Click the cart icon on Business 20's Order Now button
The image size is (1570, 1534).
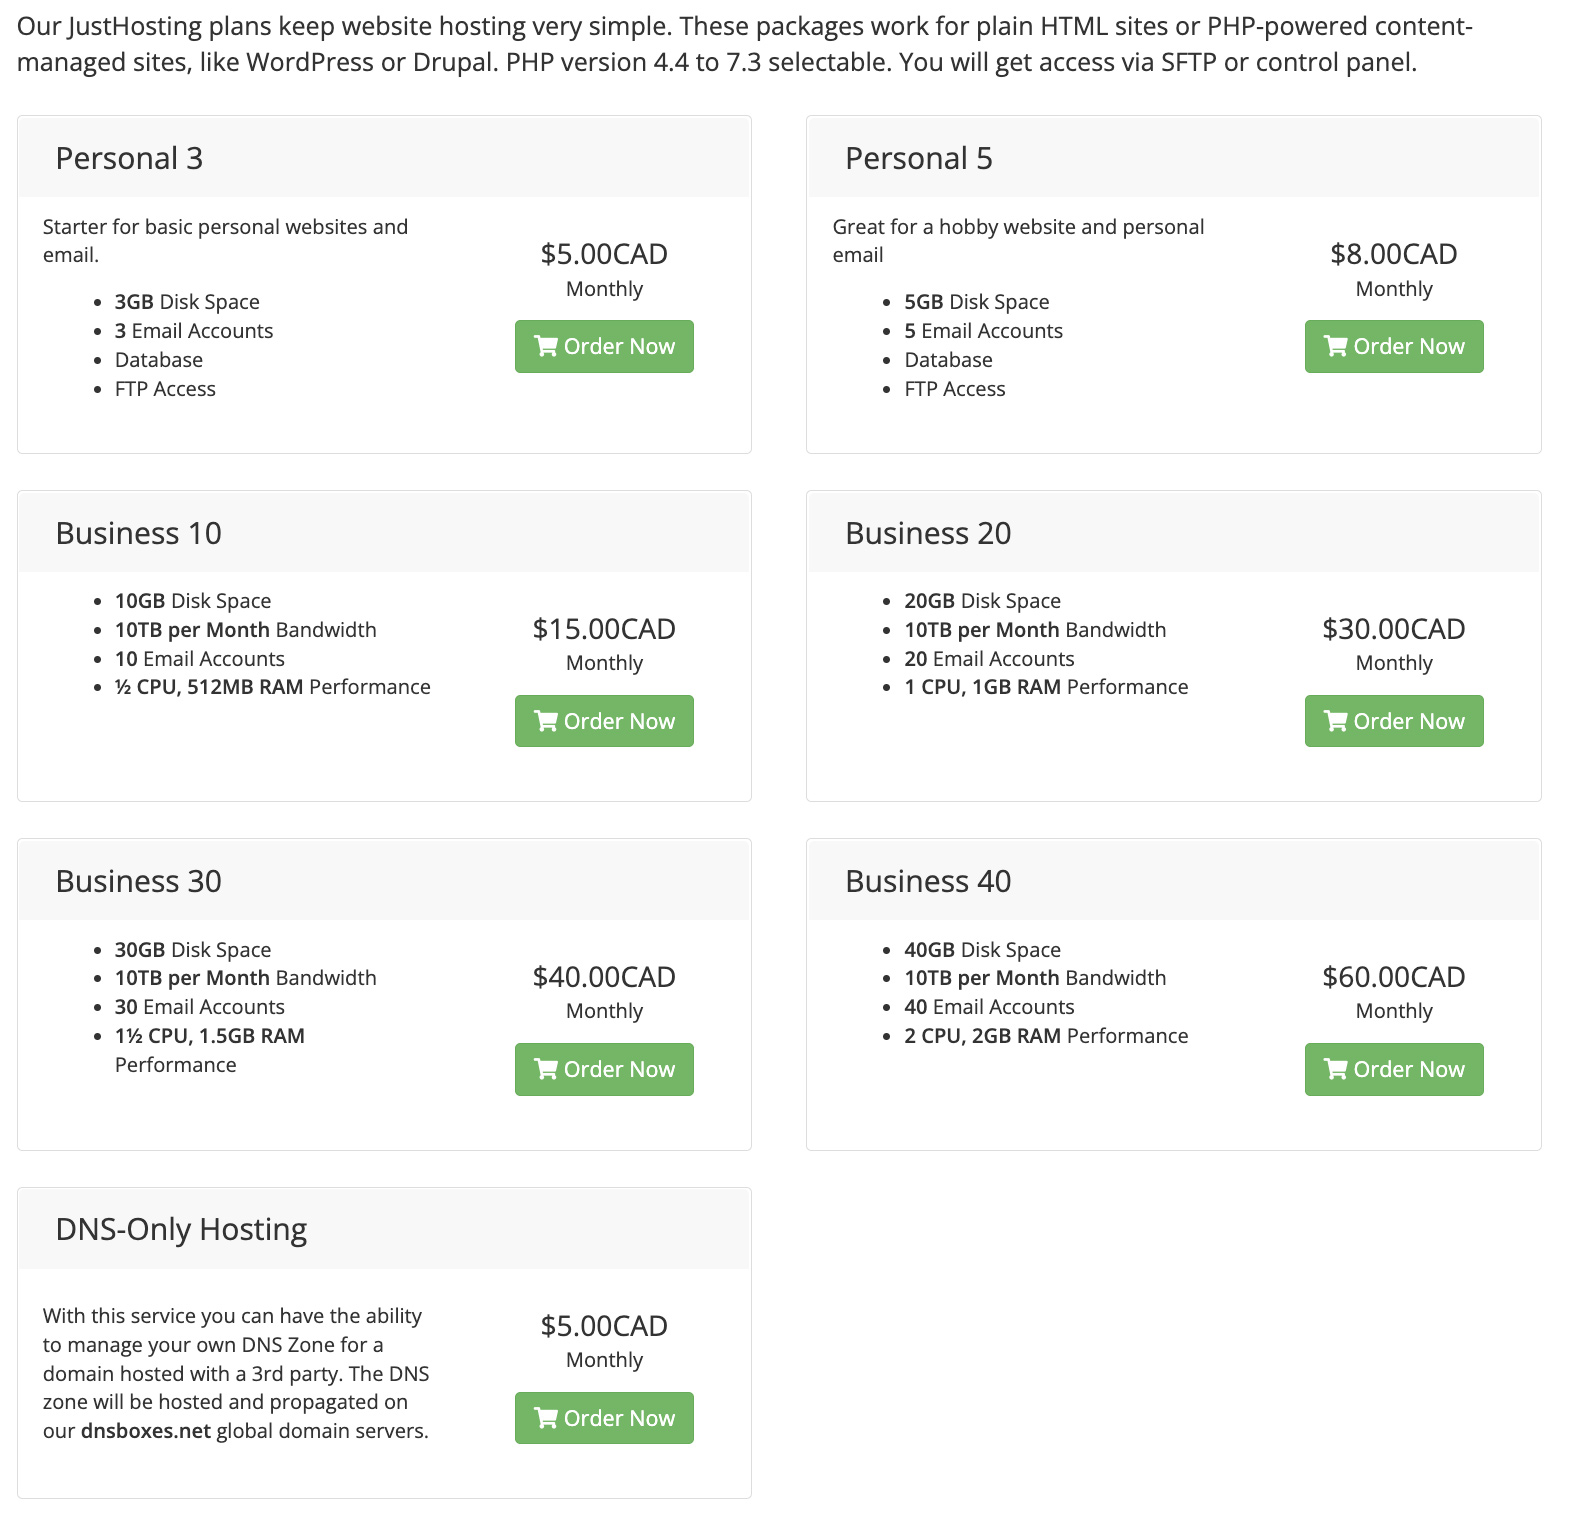tap(1336, 720)
